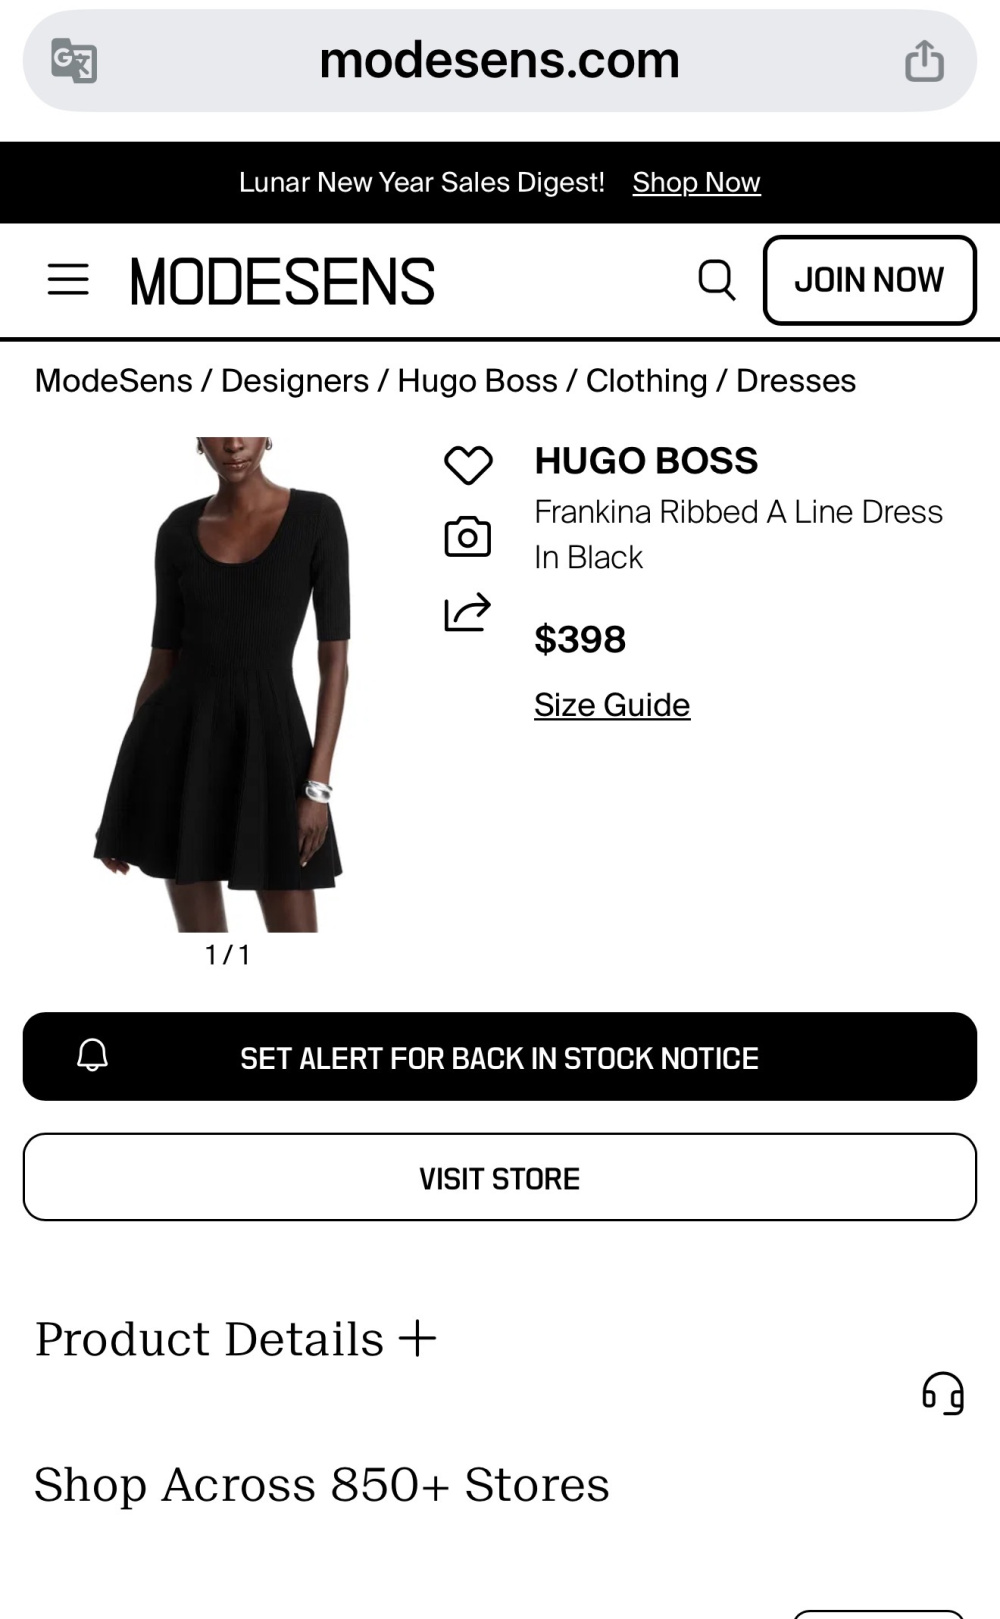Go to Designers breadcrumb
The height and width of the screenshot is (1619, 1000).
(295, 381)
